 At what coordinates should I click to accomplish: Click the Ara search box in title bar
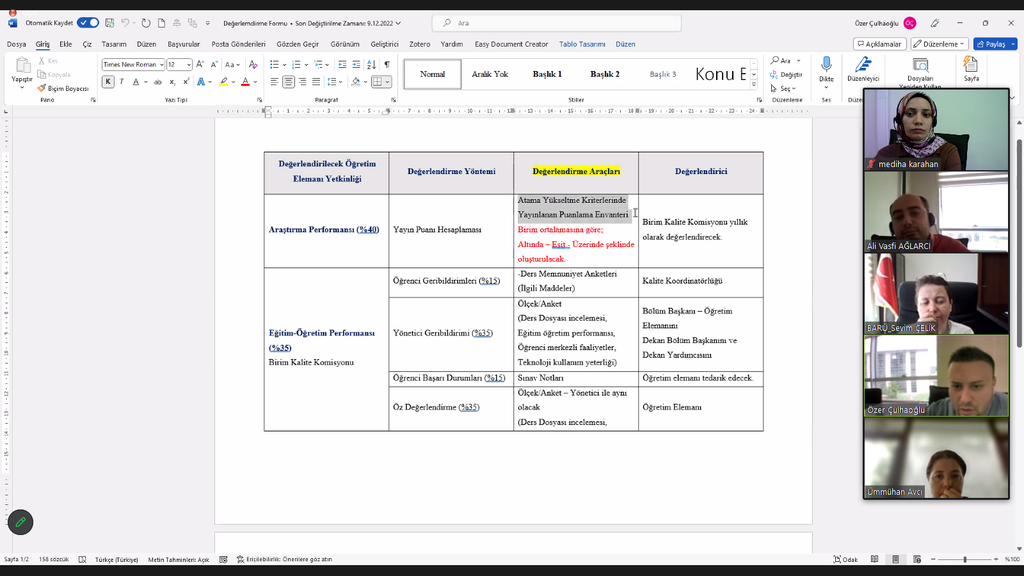point(540,23)
